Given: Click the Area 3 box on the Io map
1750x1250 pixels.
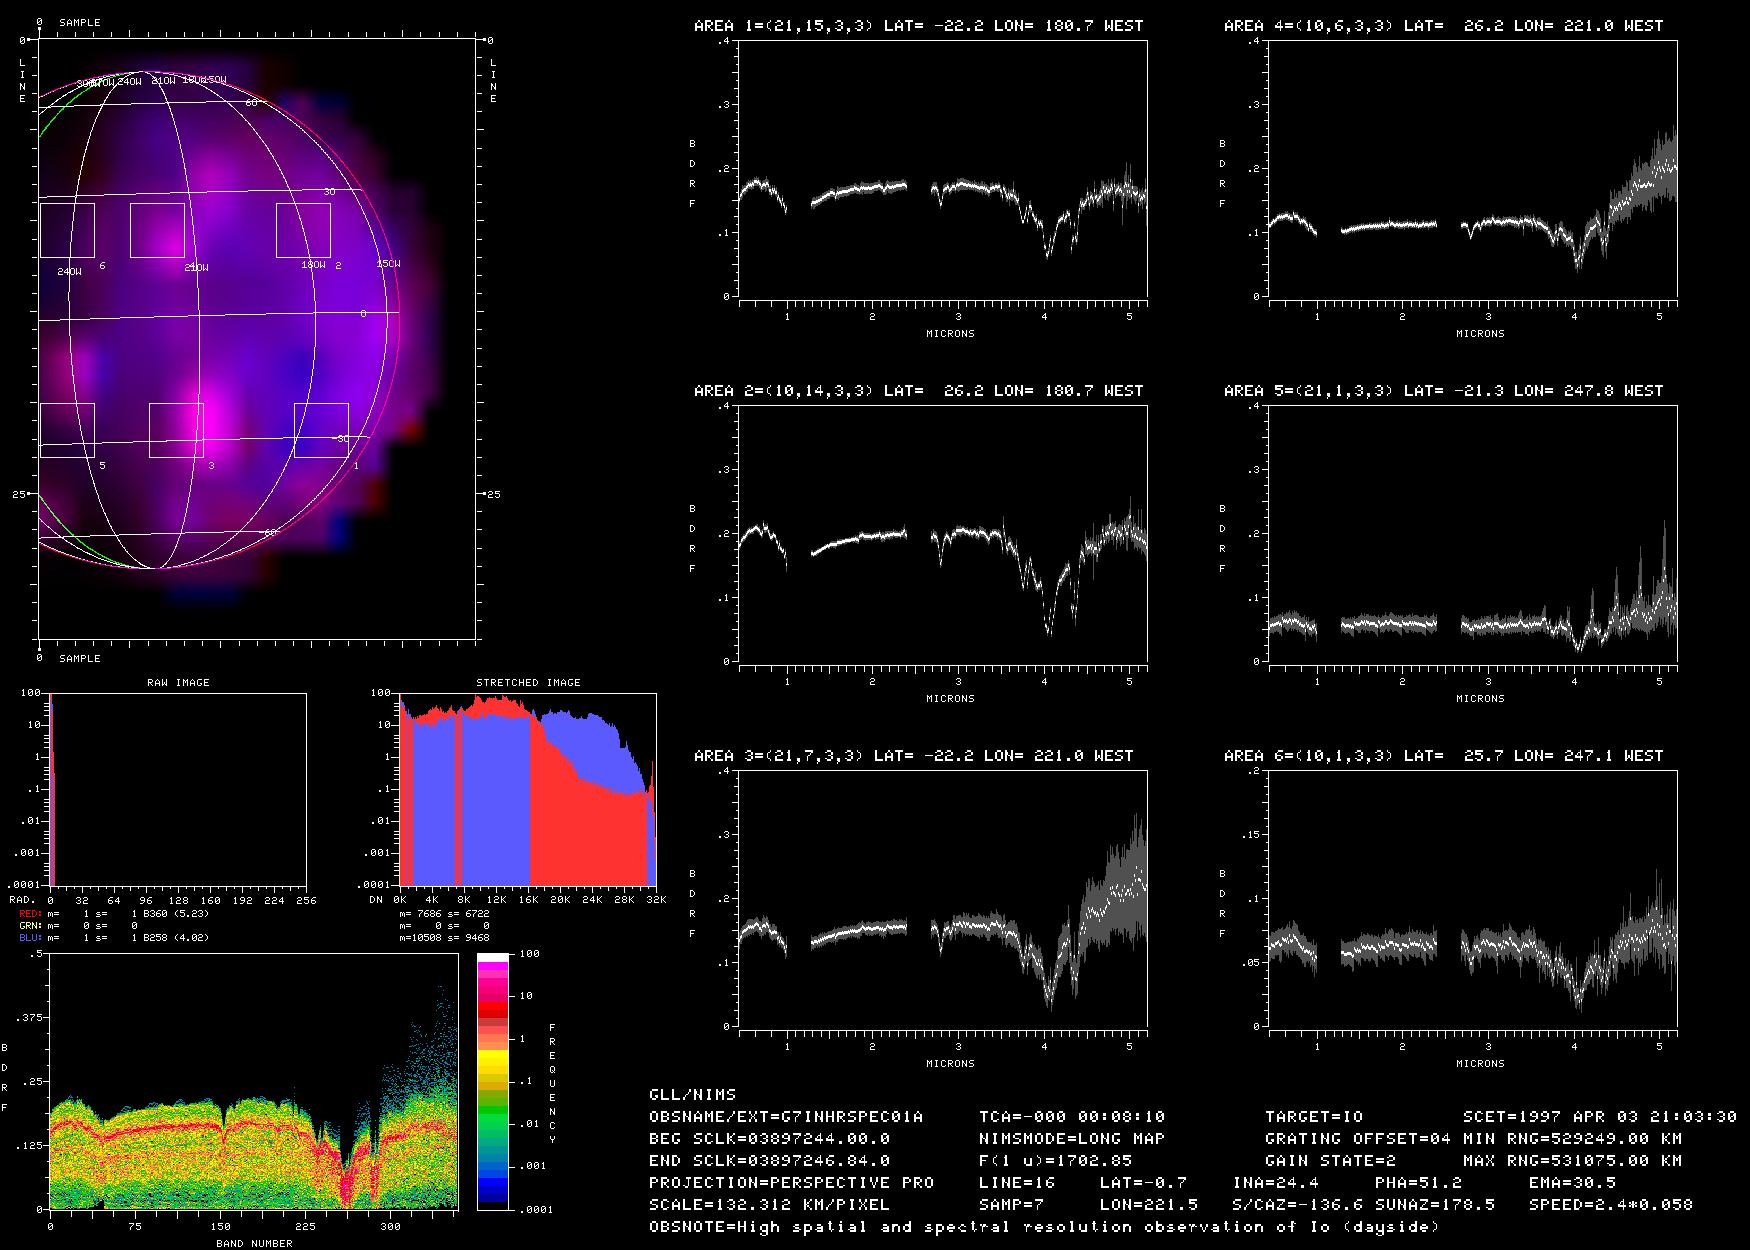Looking at the screenshot, I should [176, 430].
